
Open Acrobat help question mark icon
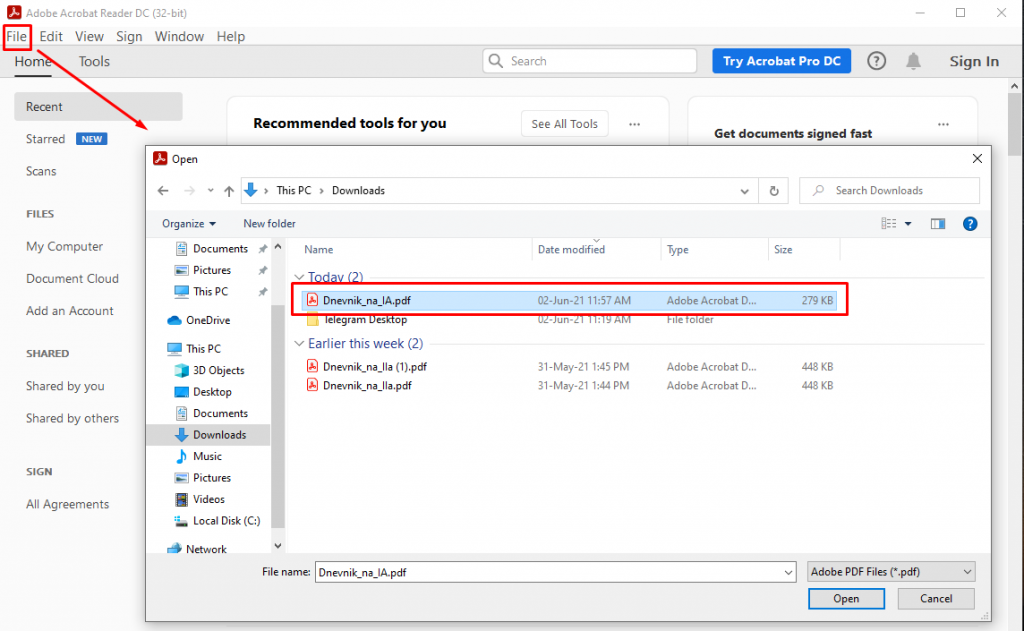tap(876, 61)
